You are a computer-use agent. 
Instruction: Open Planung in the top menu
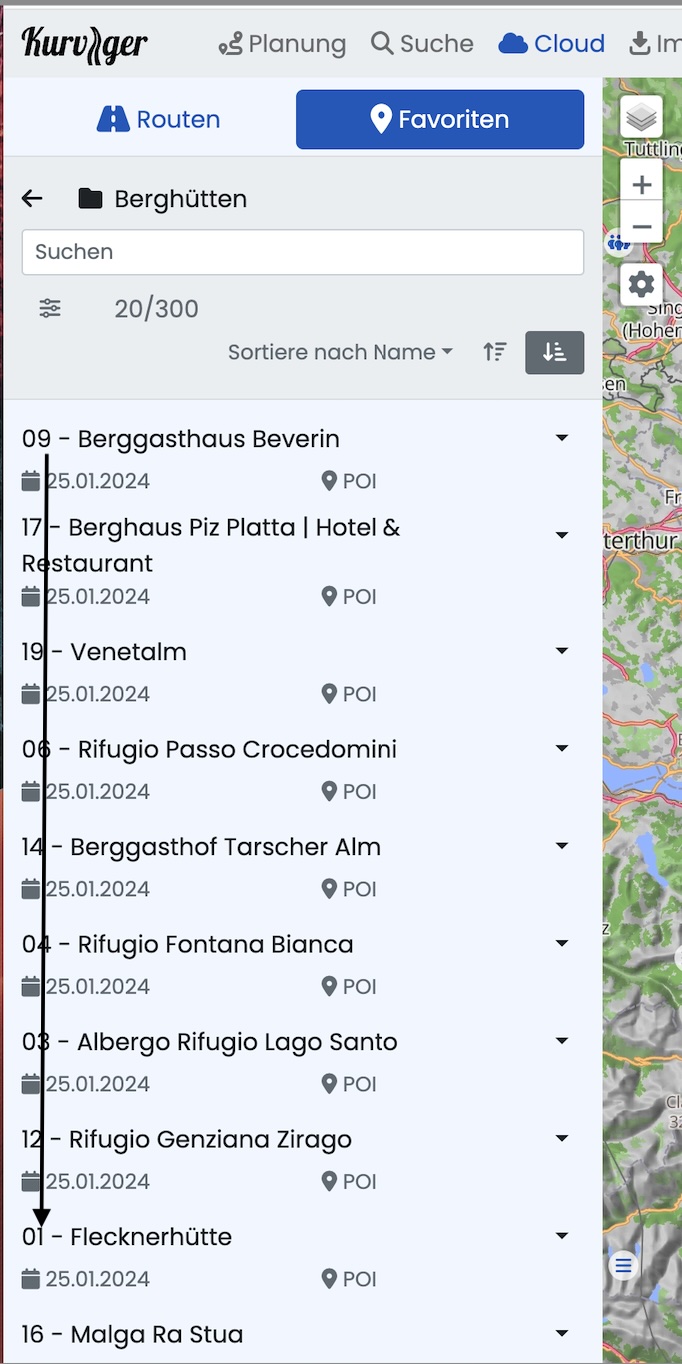(282, 44)
